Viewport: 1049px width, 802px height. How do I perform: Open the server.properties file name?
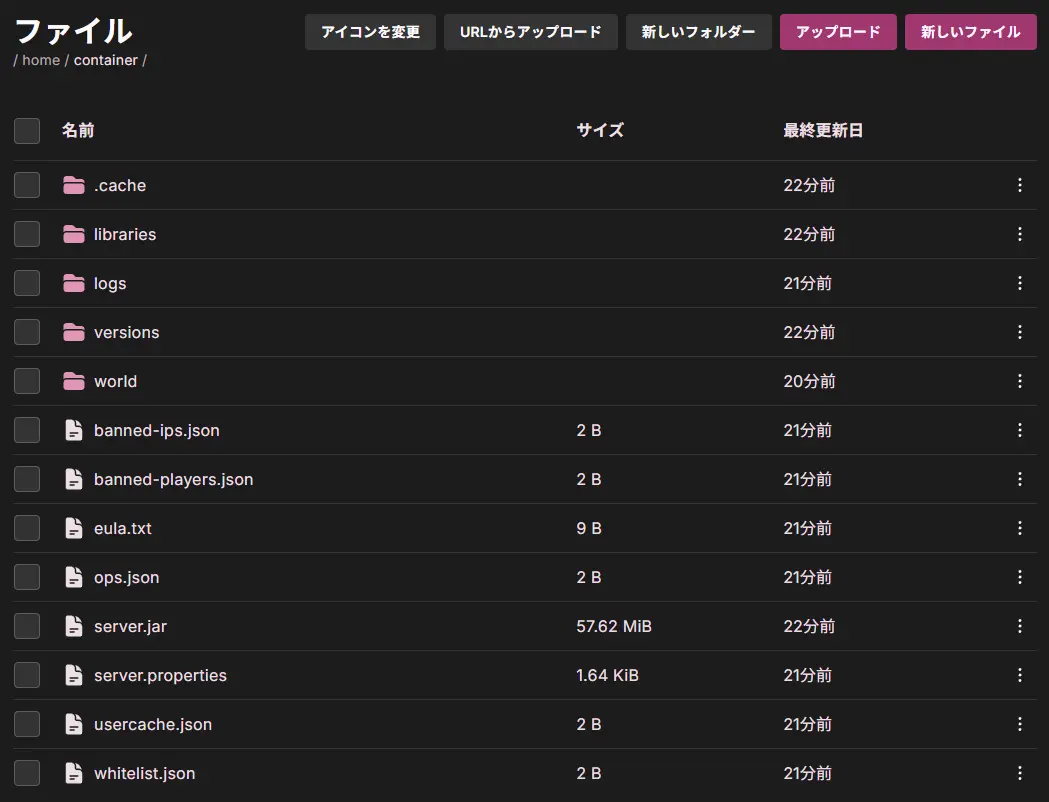(160, 676)
